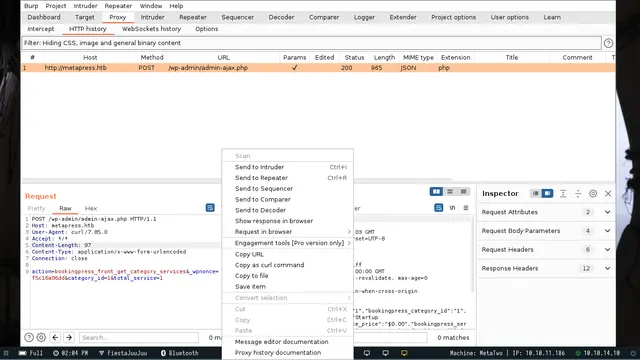Dock Inspector to the right side
Image resolution: width=640 pixels, height=360 pixels.
pos(547,193)
